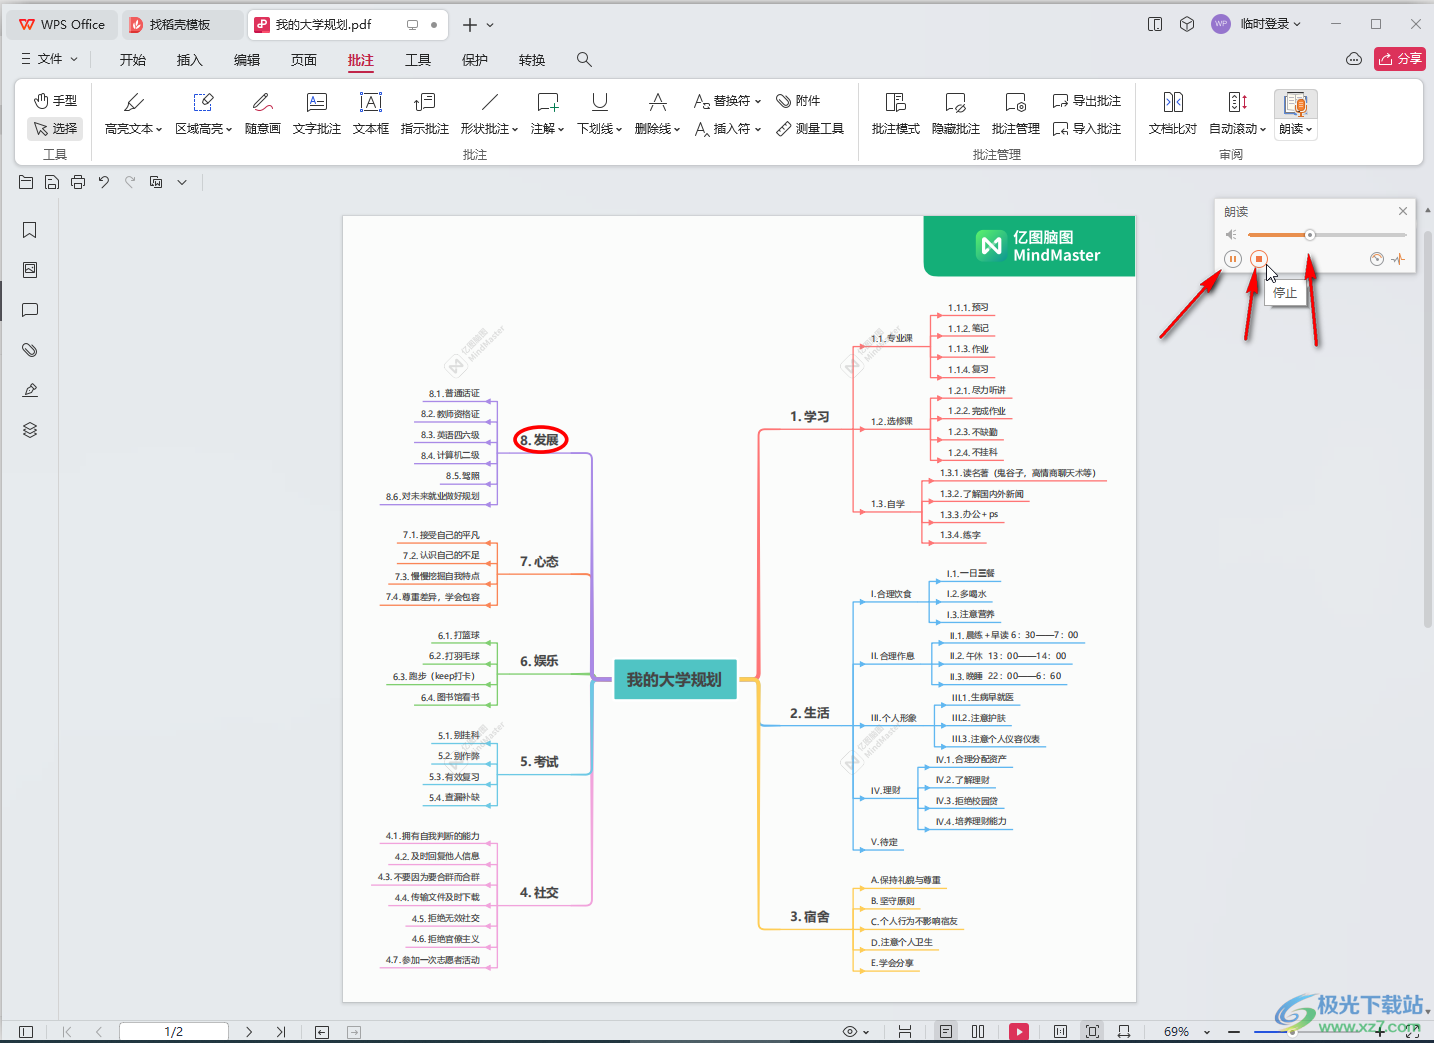Click the Text Annotation (文字批注) tool
The image size is (1434, 1043).
click(x=316, y=114)
